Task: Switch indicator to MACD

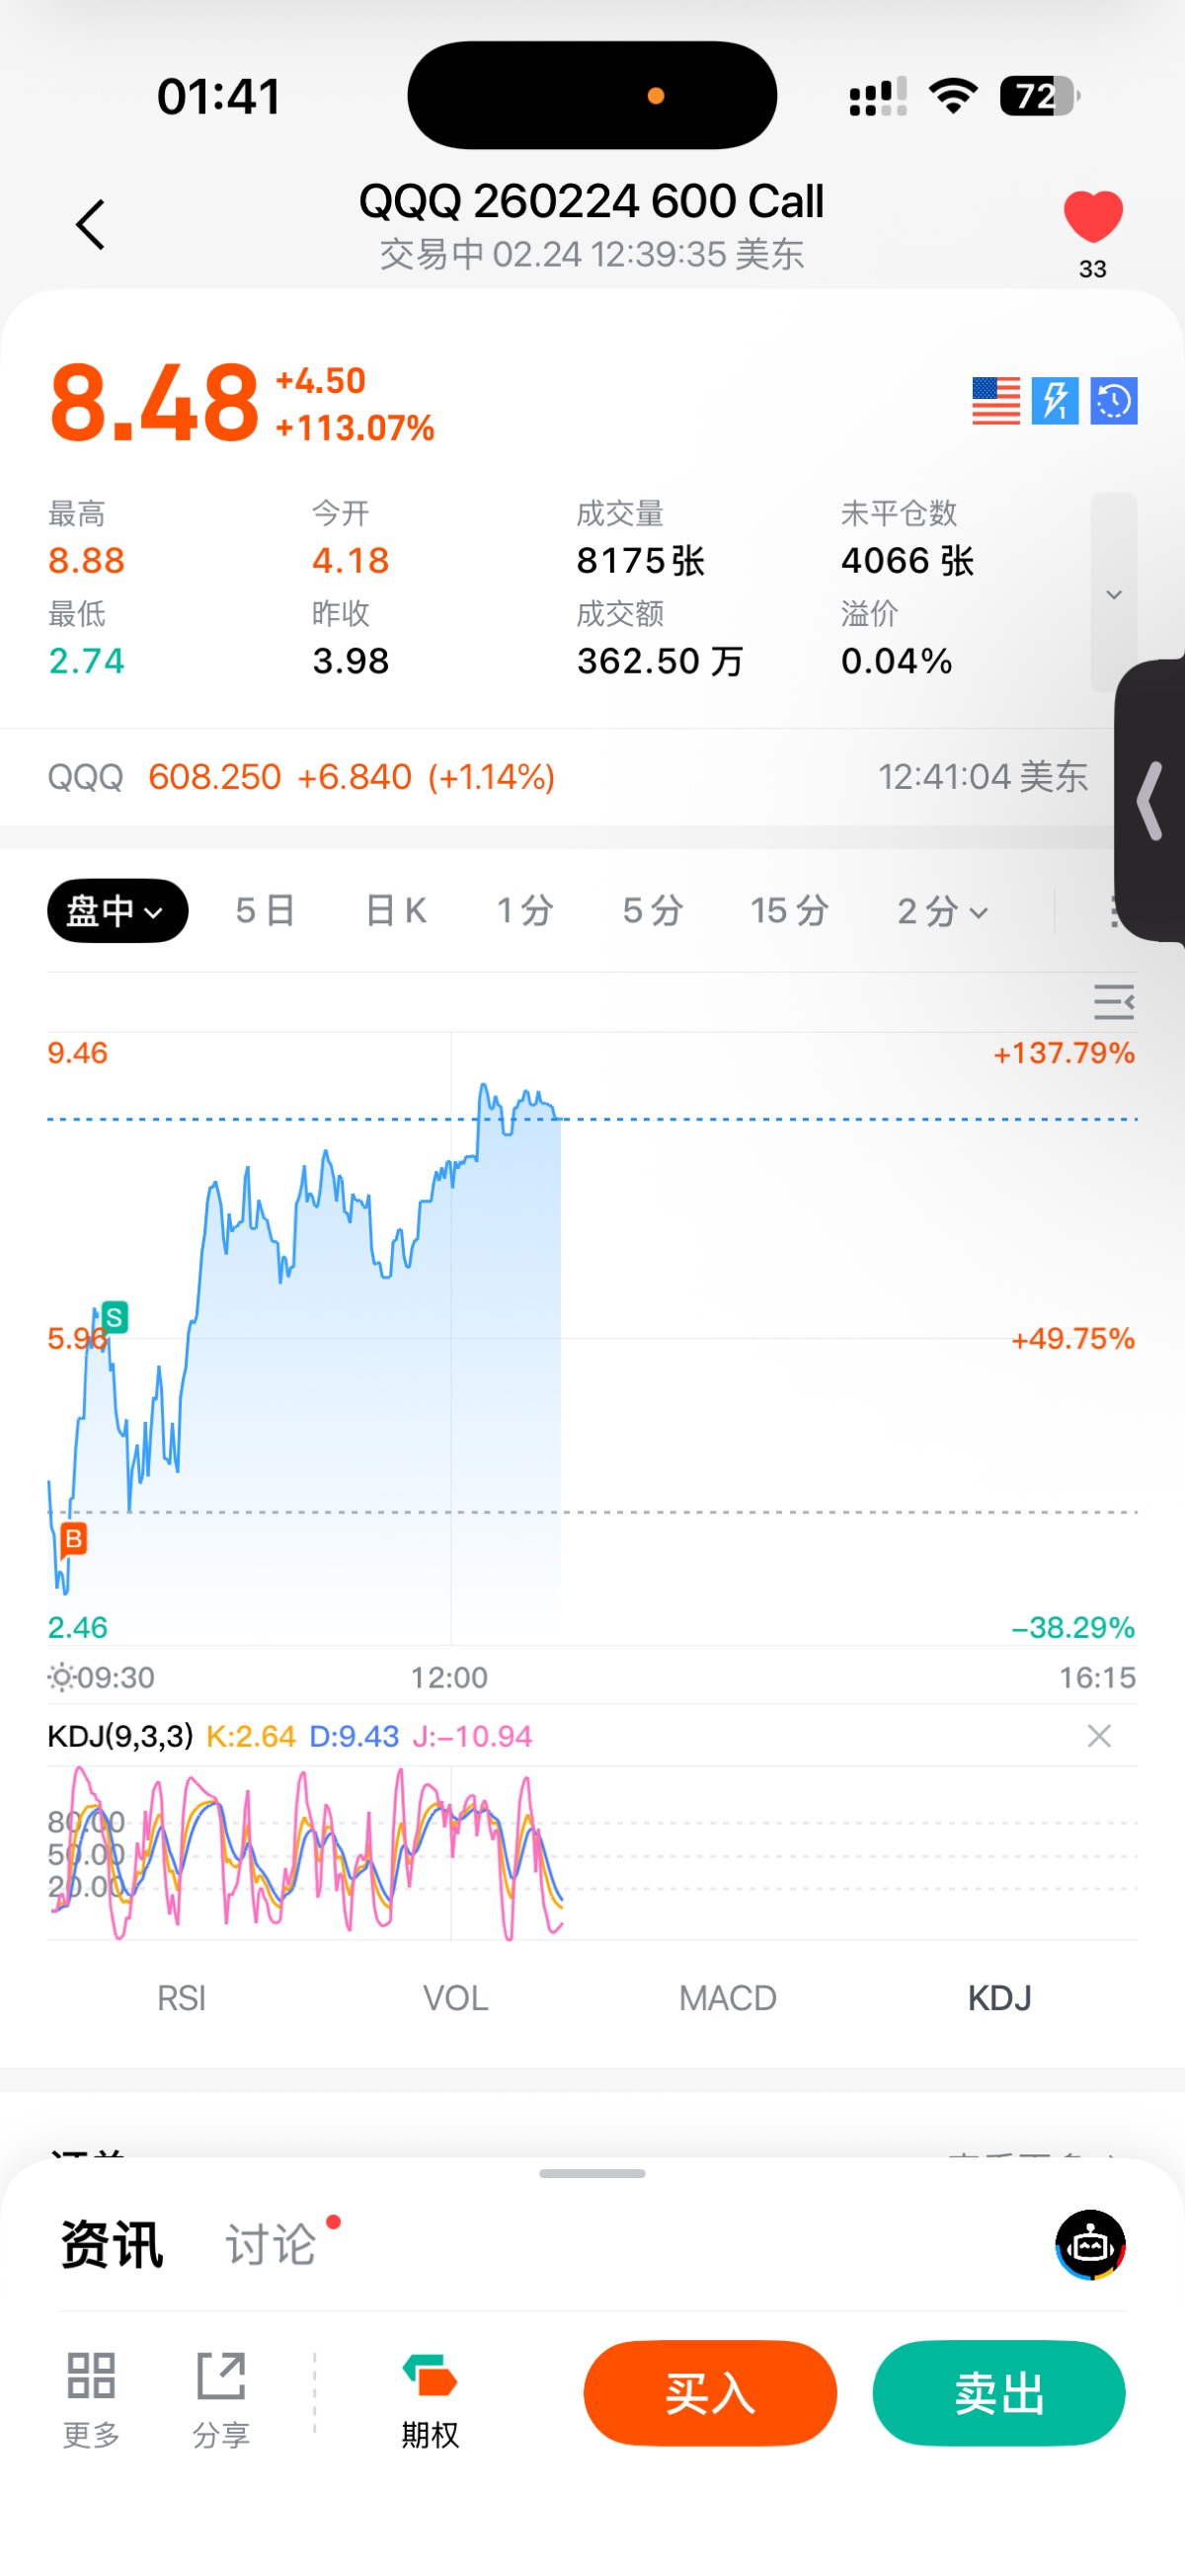Action: click(x=727, y=1998)
